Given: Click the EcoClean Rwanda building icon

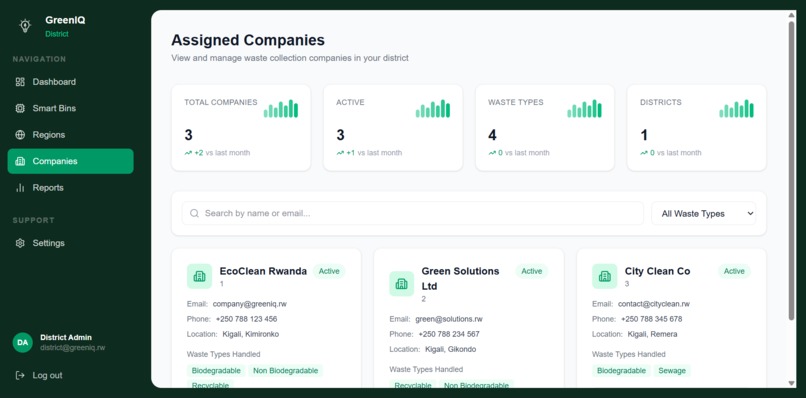Looking at the screenshot, I should click(x=199, y=277).
